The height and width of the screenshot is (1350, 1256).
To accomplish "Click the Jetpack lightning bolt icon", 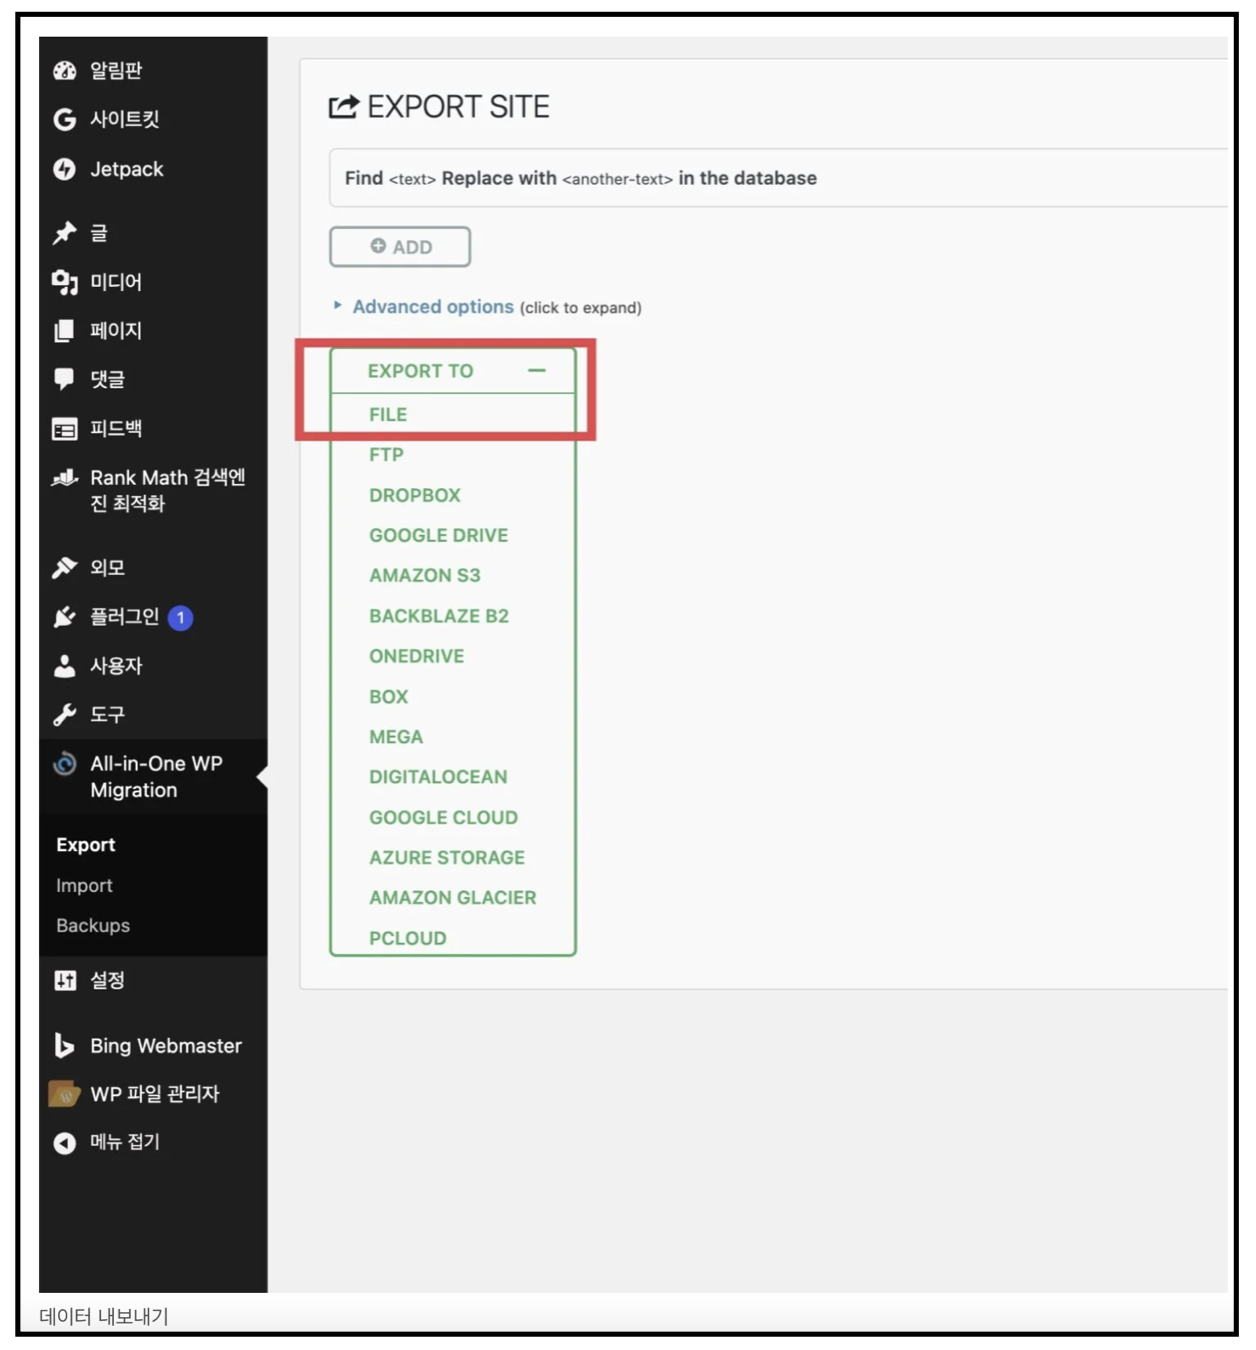I will click(x=65, y=169).
